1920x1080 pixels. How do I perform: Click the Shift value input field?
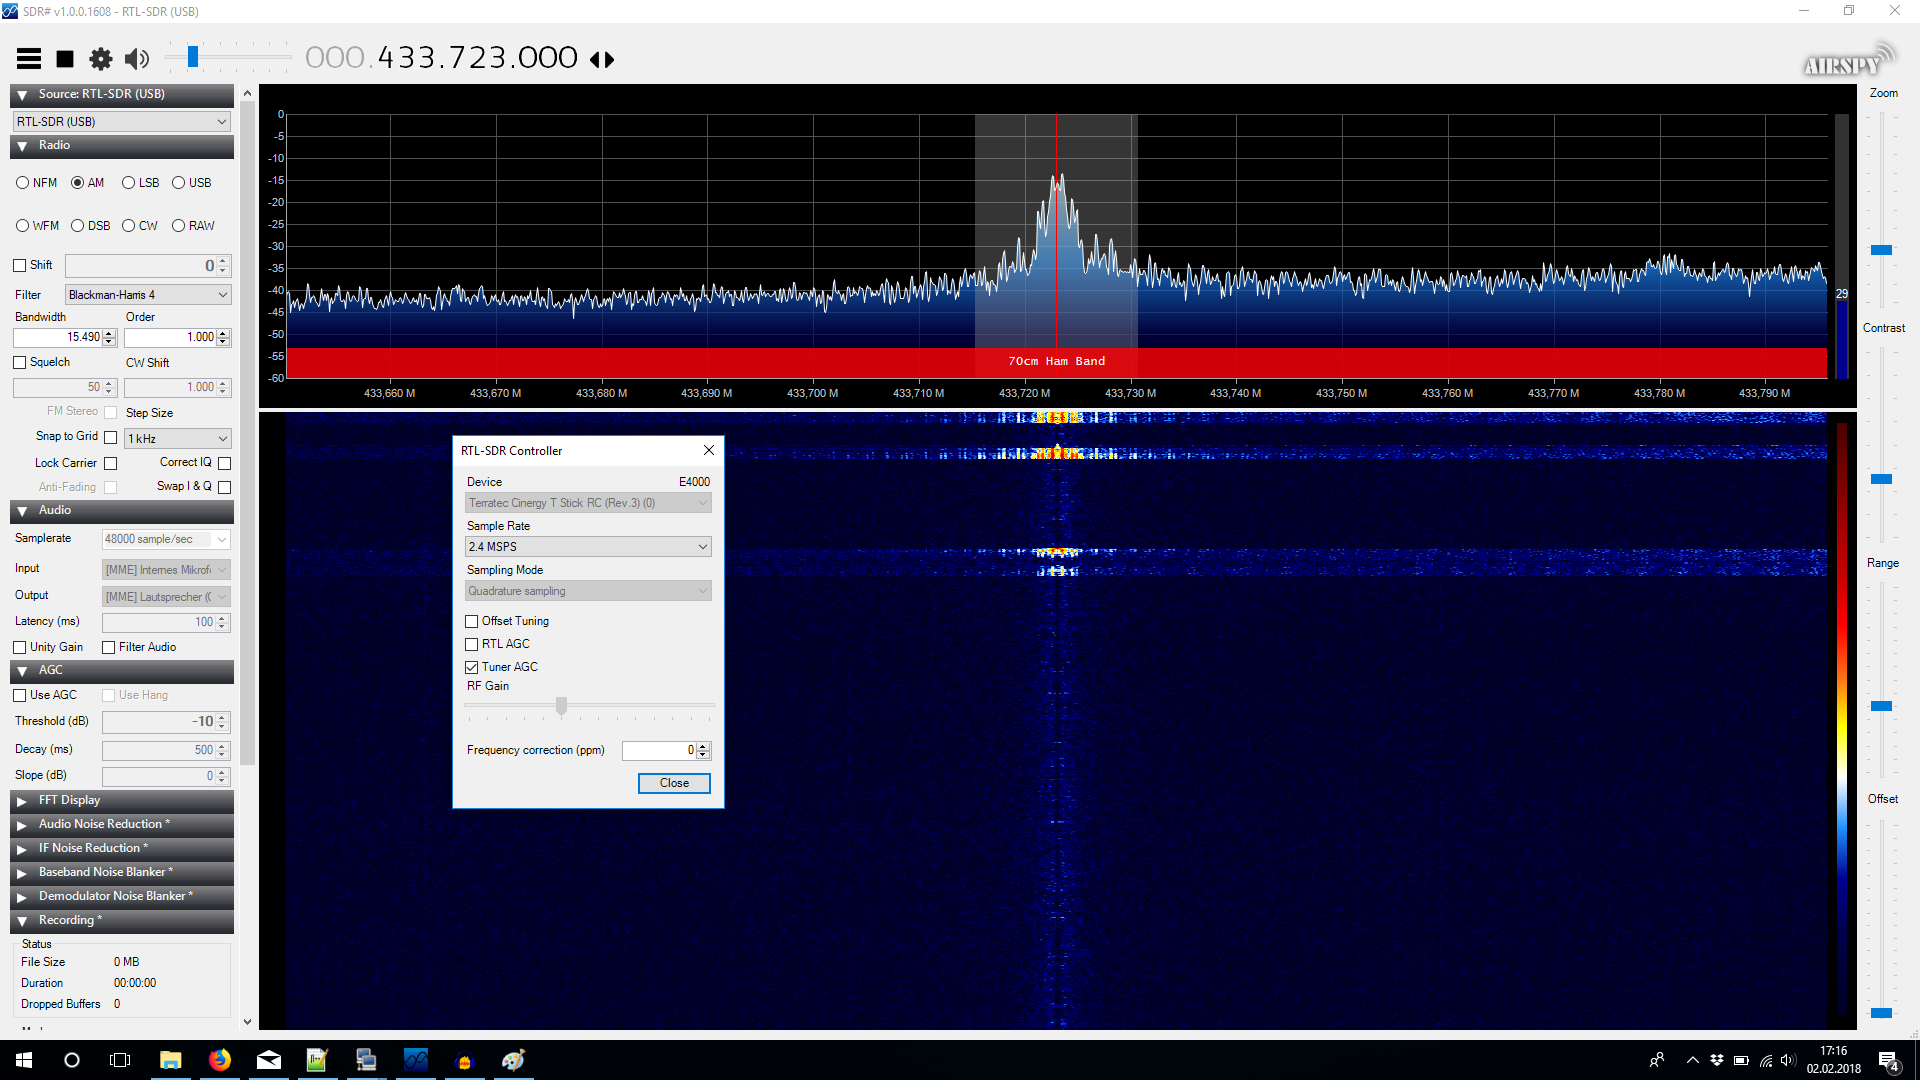coord(141,266)
